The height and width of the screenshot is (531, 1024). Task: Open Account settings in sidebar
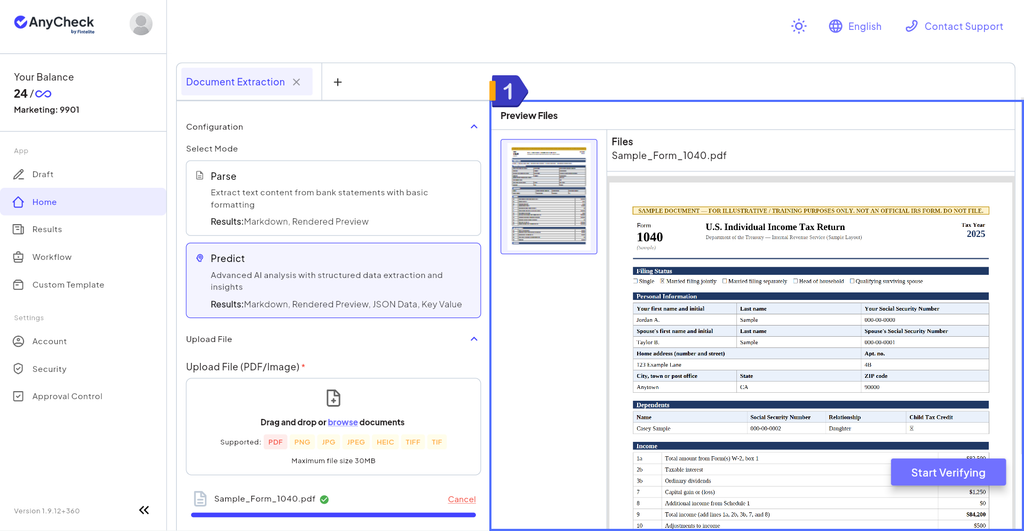click(83, 341)
